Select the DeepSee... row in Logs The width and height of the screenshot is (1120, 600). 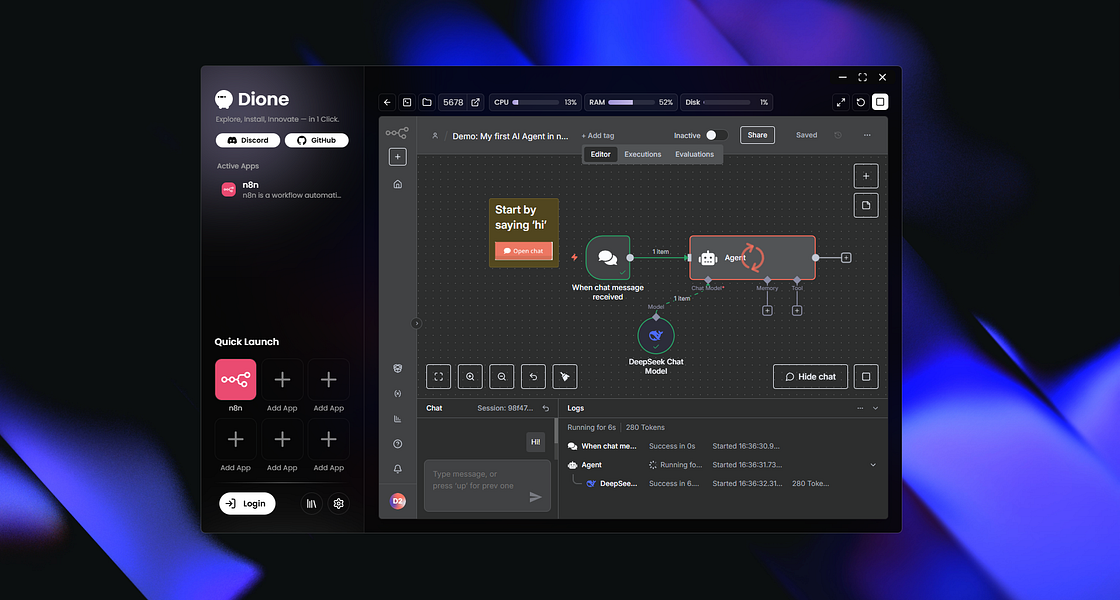723,484
